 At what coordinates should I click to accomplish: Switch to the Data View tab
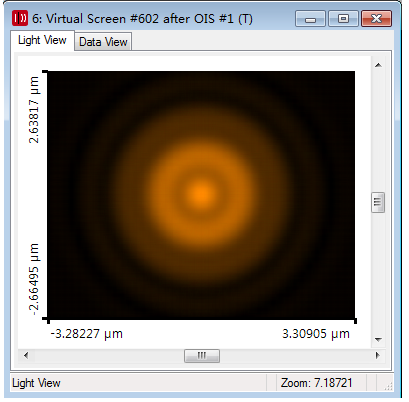(103, 42)
